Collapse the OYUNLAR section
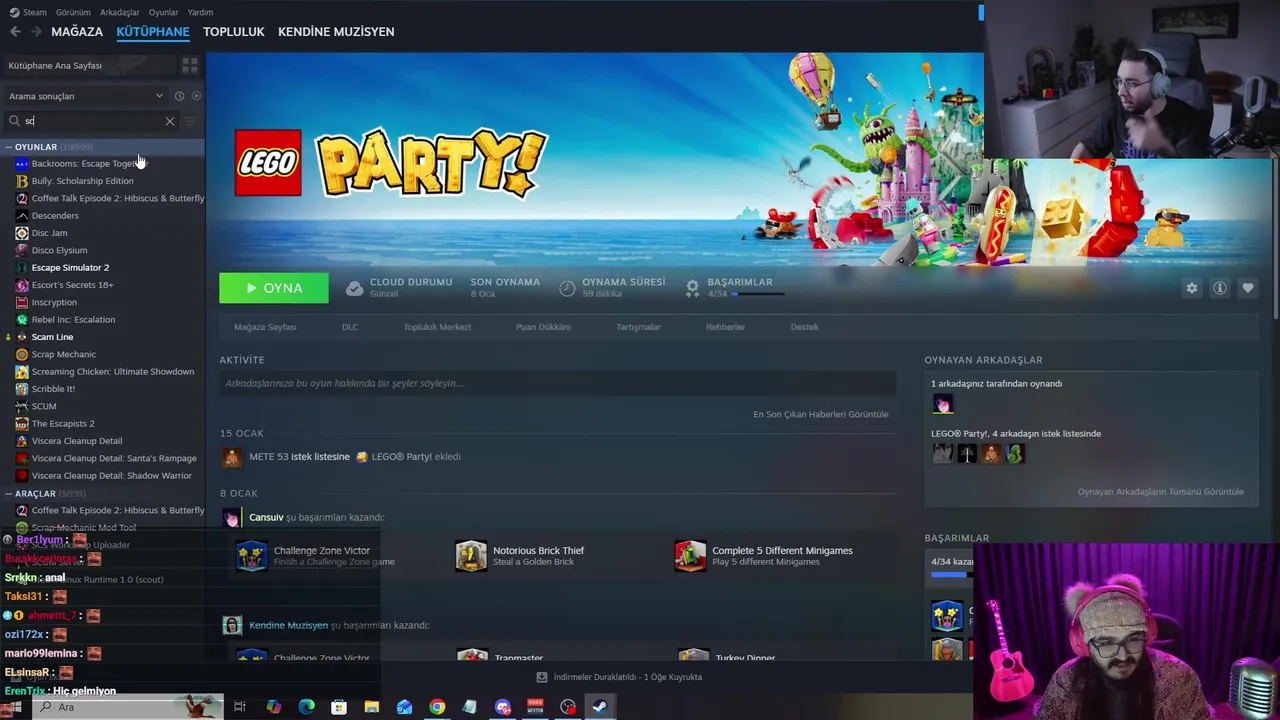The height and width of the screenshot is (720, 1280). pyautogui.click(x=8, y=147)
